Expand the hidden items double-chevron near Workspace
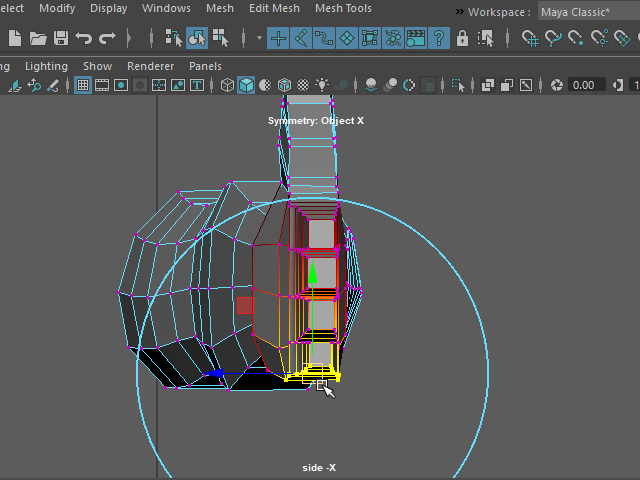The height and width of the screenshot is (480, 640). pyautogui.click(x=459, y=12)
